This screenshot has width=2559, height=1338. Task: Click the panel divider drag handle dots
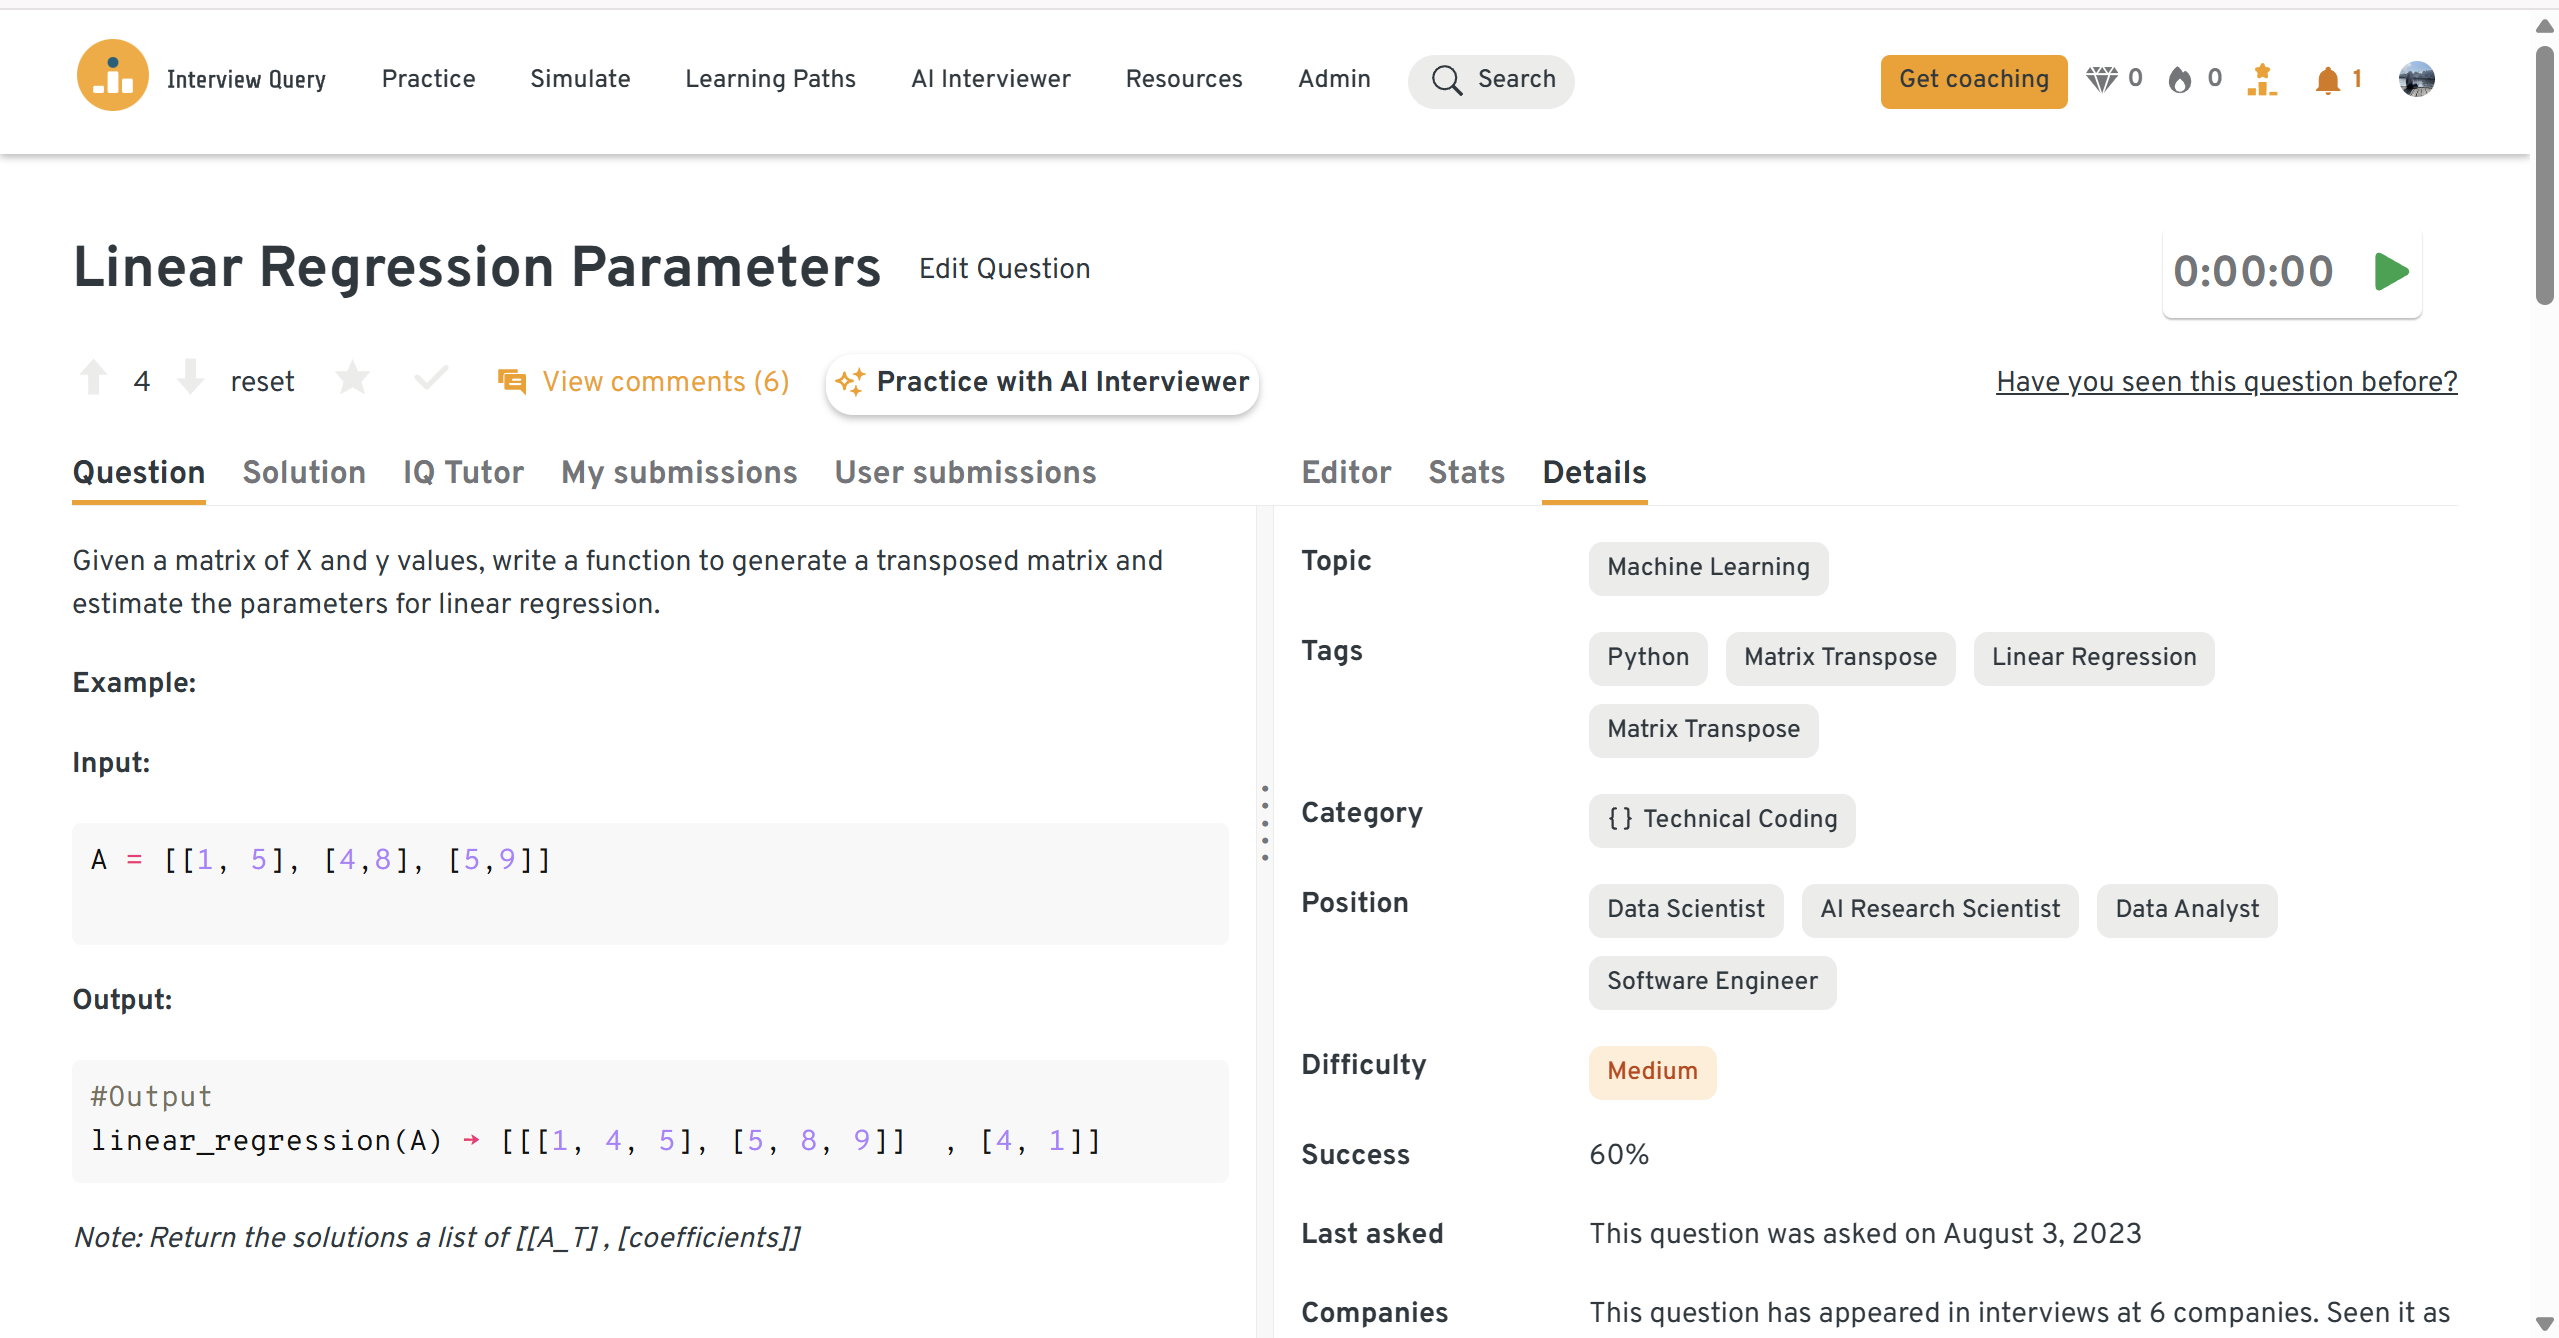[1265, 823]
